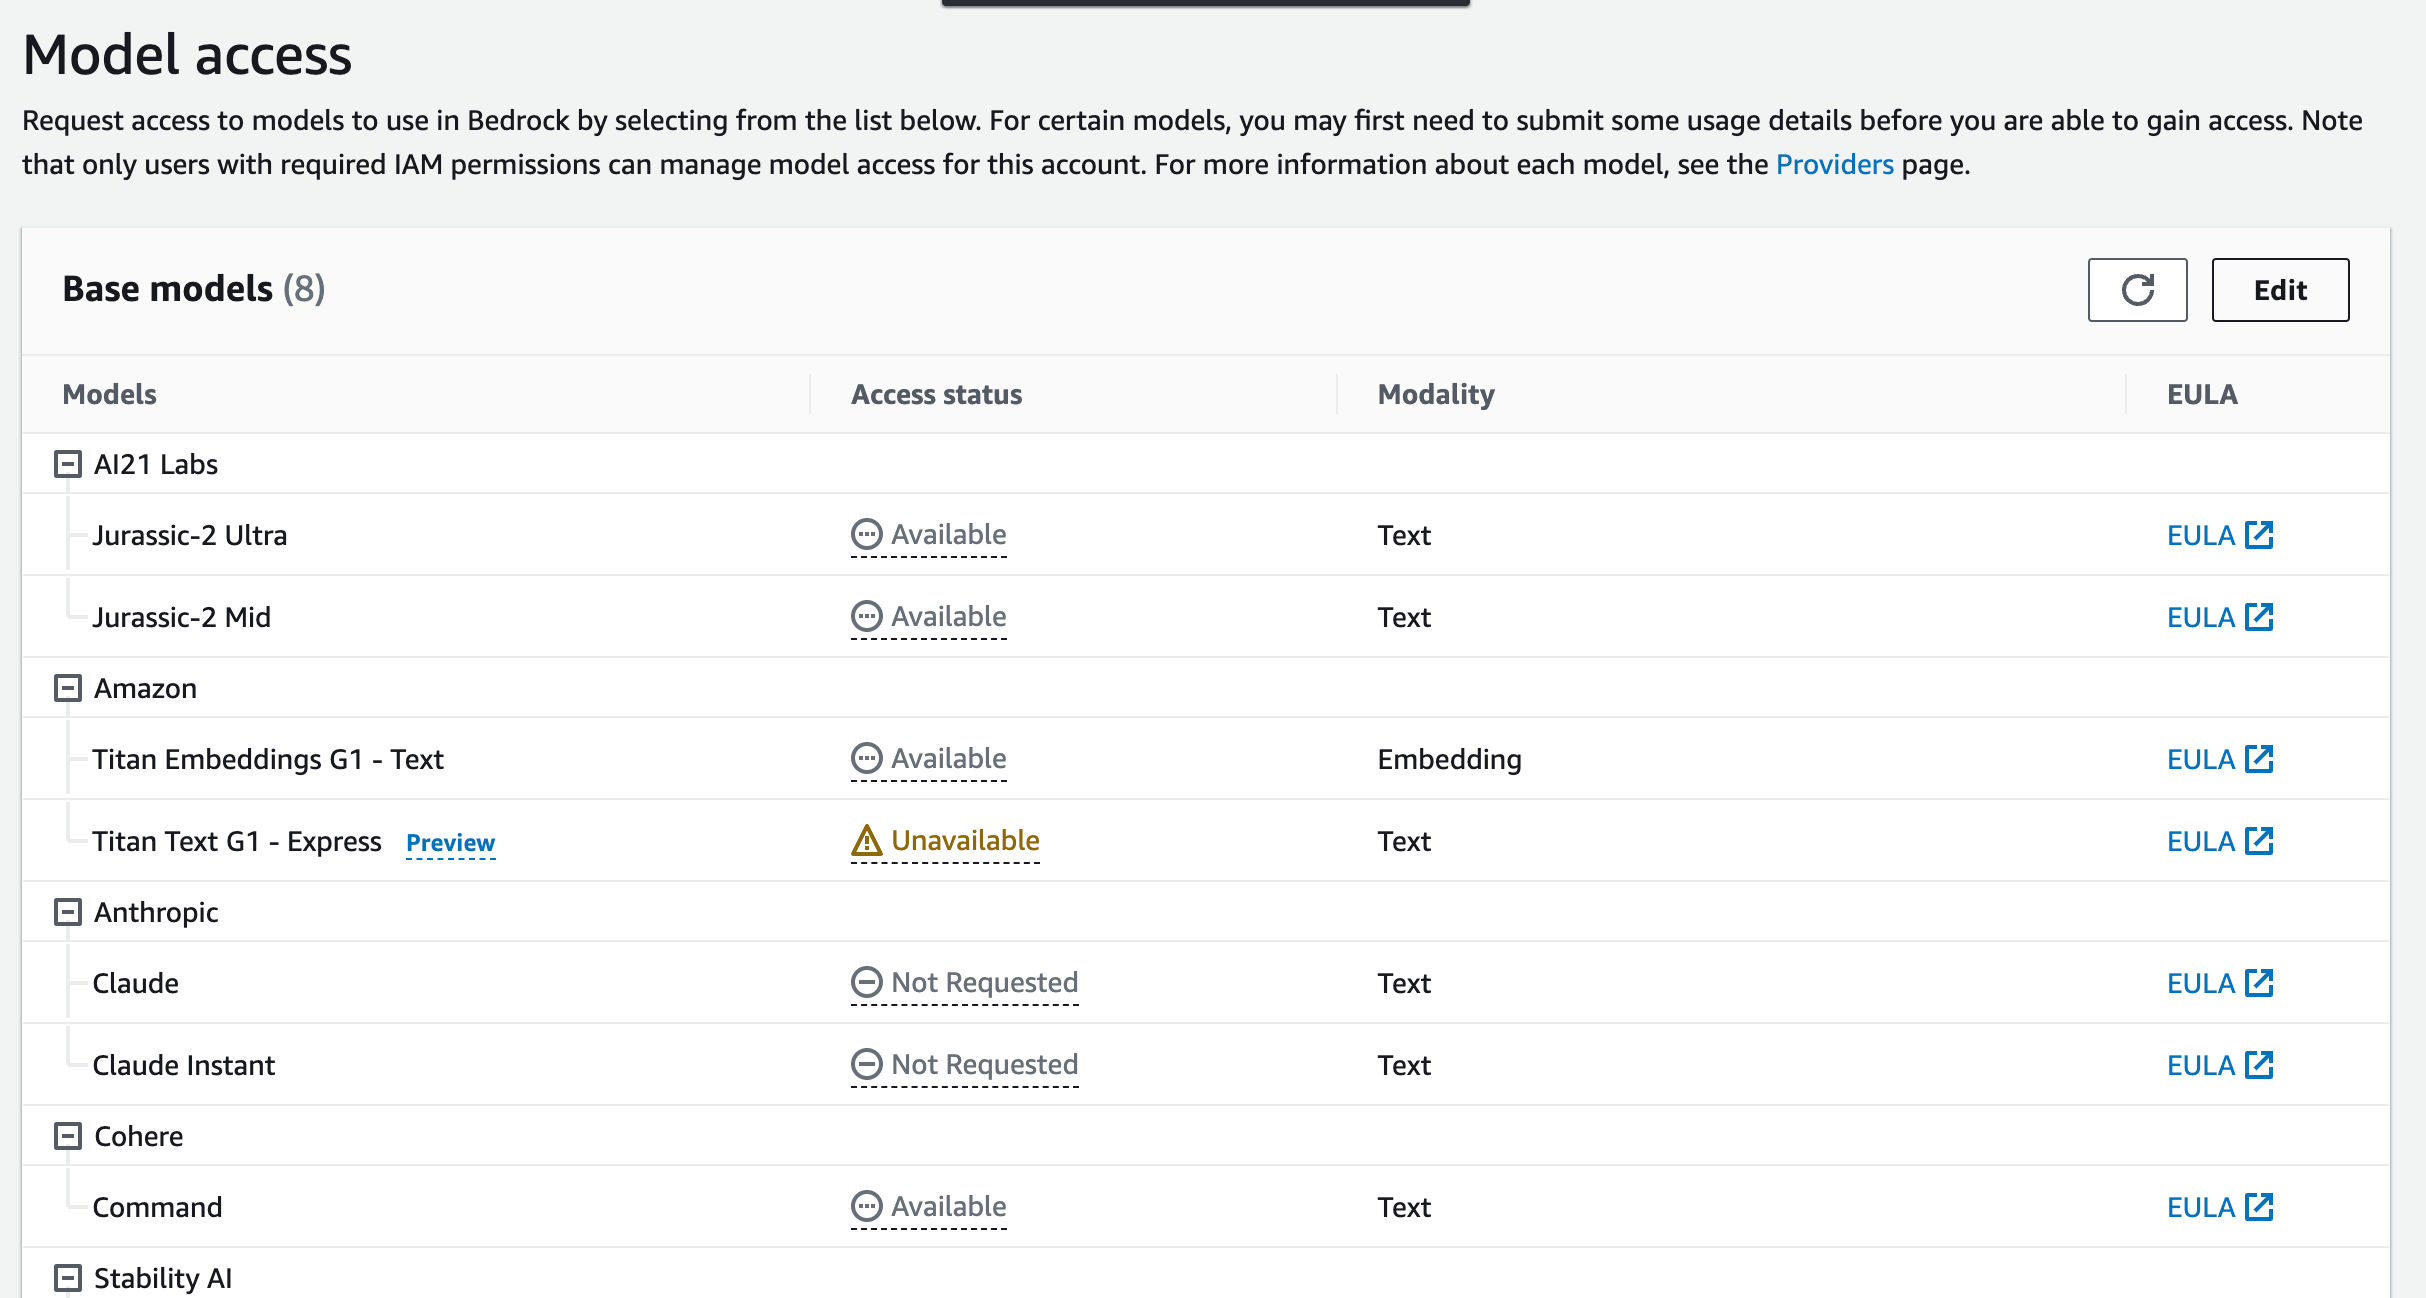Select the Titan Embeddings G1 - Text name

point(268,759)
